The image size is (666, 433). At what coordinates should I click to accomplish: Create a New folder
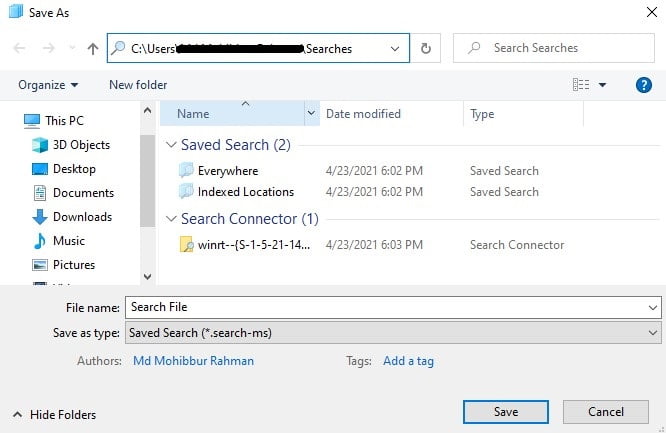coord(138,85)
